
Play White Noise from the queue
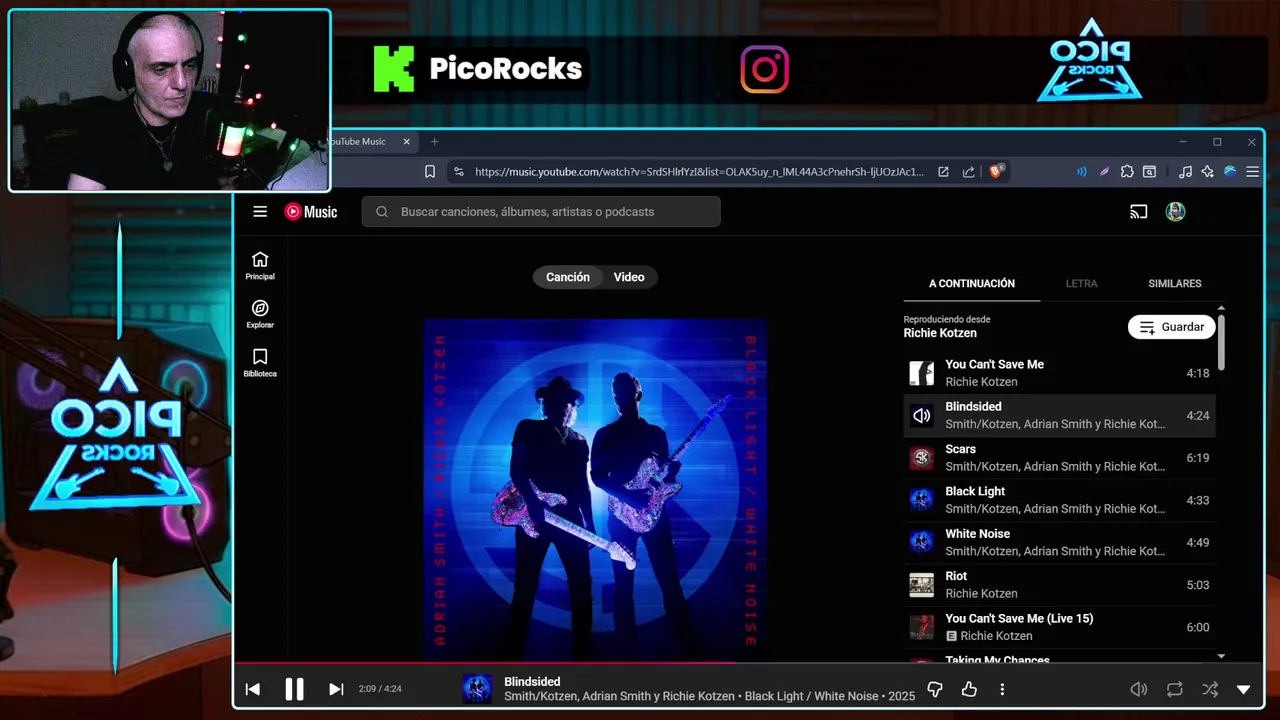pyautogui.click(x=1059, y=542)
